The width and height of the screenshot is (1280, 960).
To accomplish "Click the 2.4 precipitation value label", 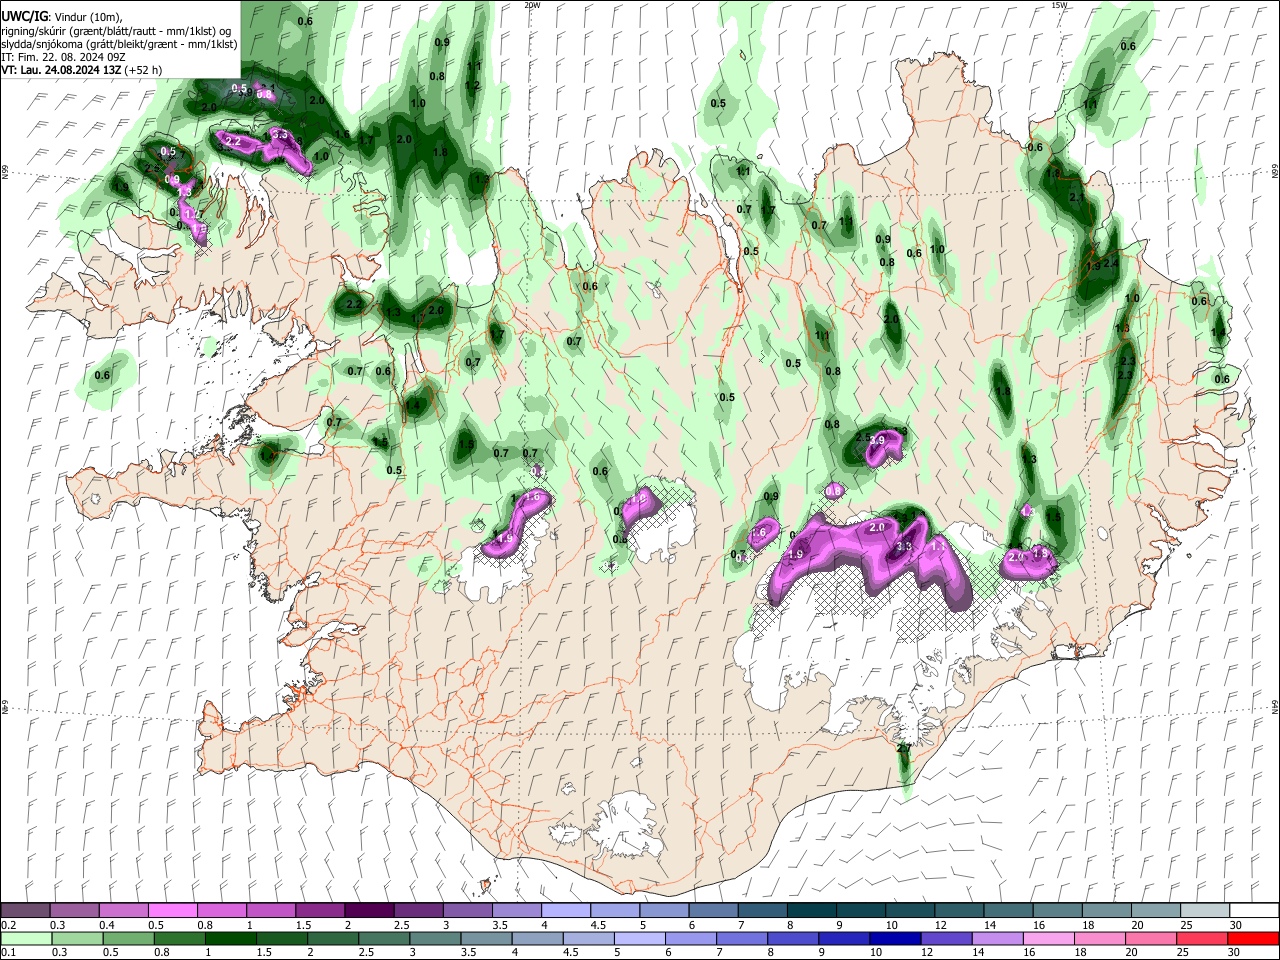I will [1111, 263].
